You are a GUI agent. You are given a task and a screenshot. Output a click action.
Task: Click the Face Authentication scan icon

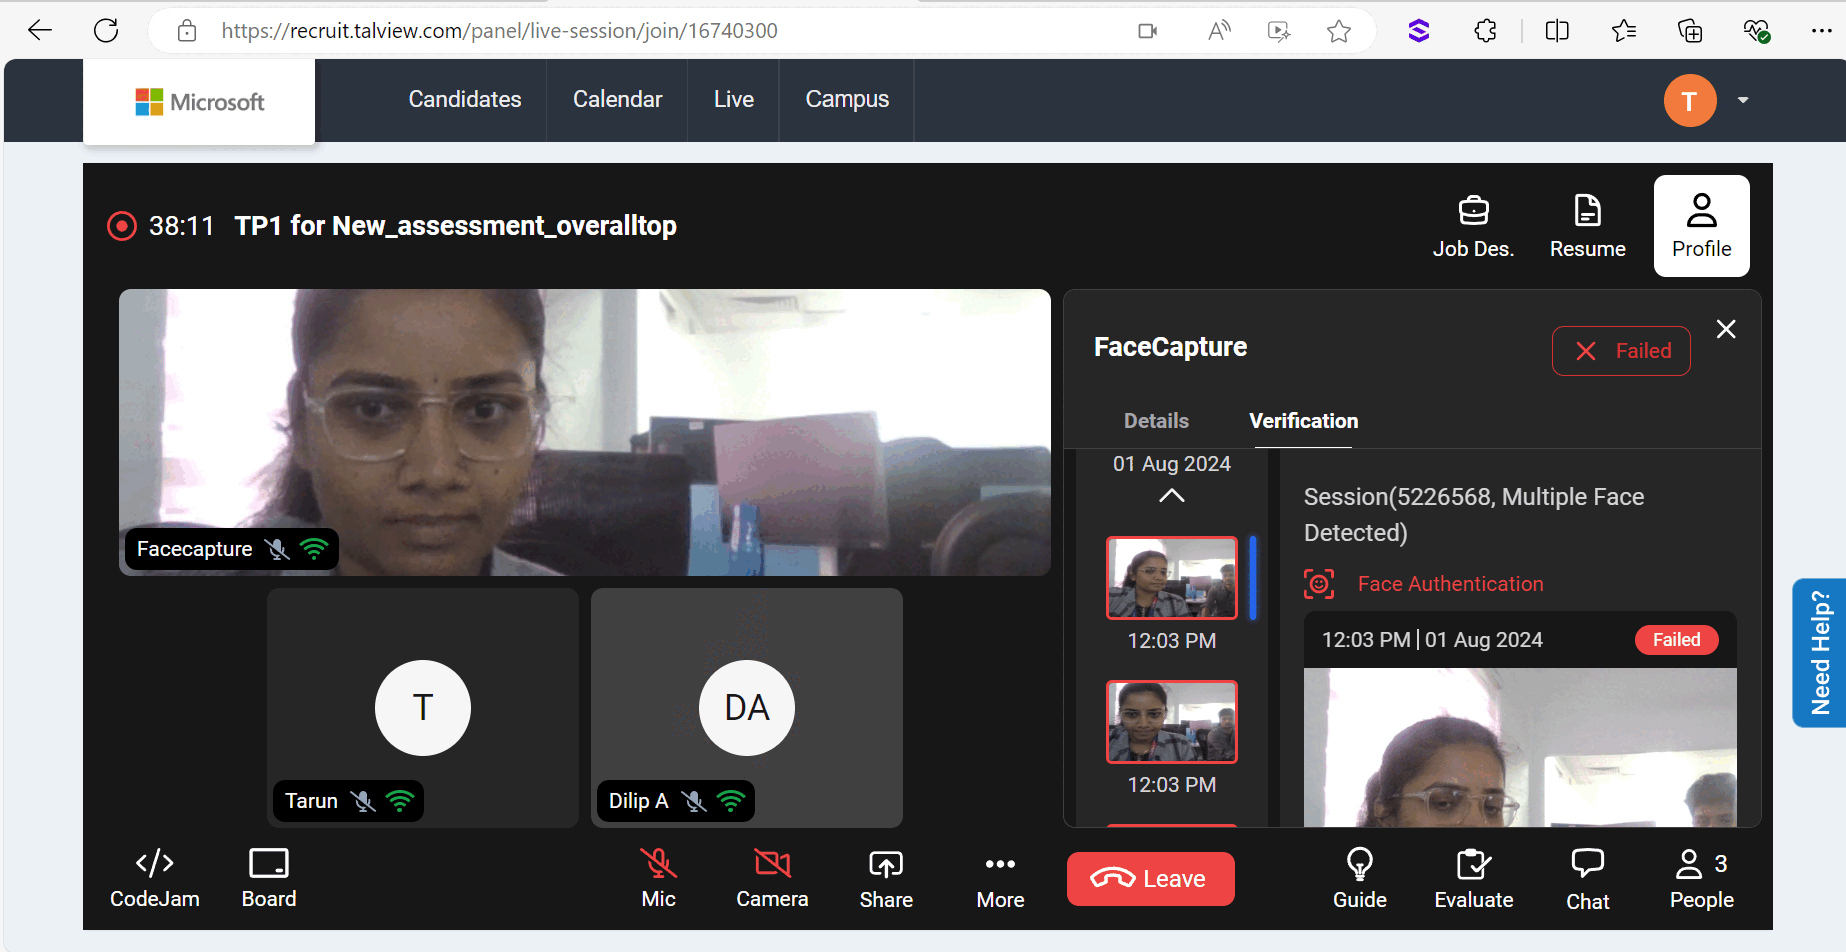(x=1319, y=584)
